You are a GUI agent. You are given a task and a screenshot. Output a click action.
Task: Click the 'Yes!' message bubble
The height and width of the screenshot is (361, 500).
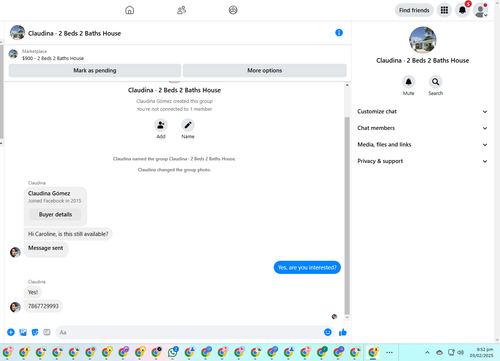tap(33, 292)
